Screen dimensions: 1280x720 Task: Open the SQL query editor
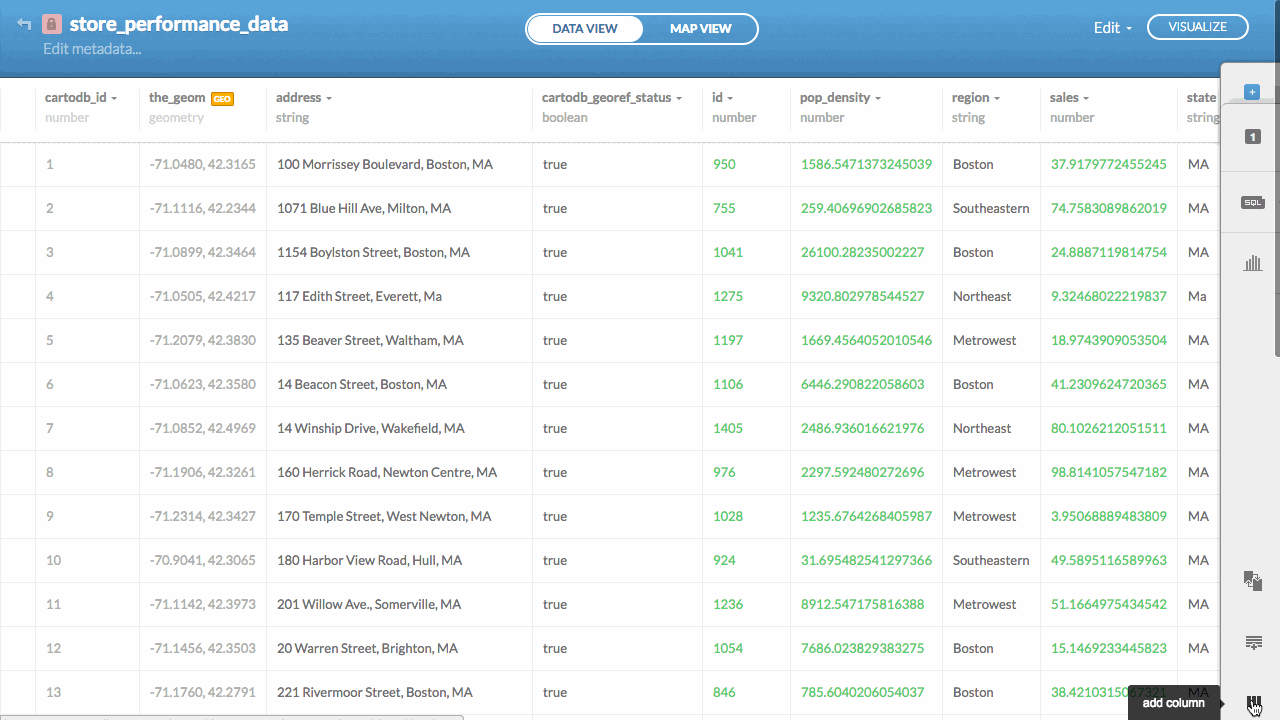(1253, 202)
